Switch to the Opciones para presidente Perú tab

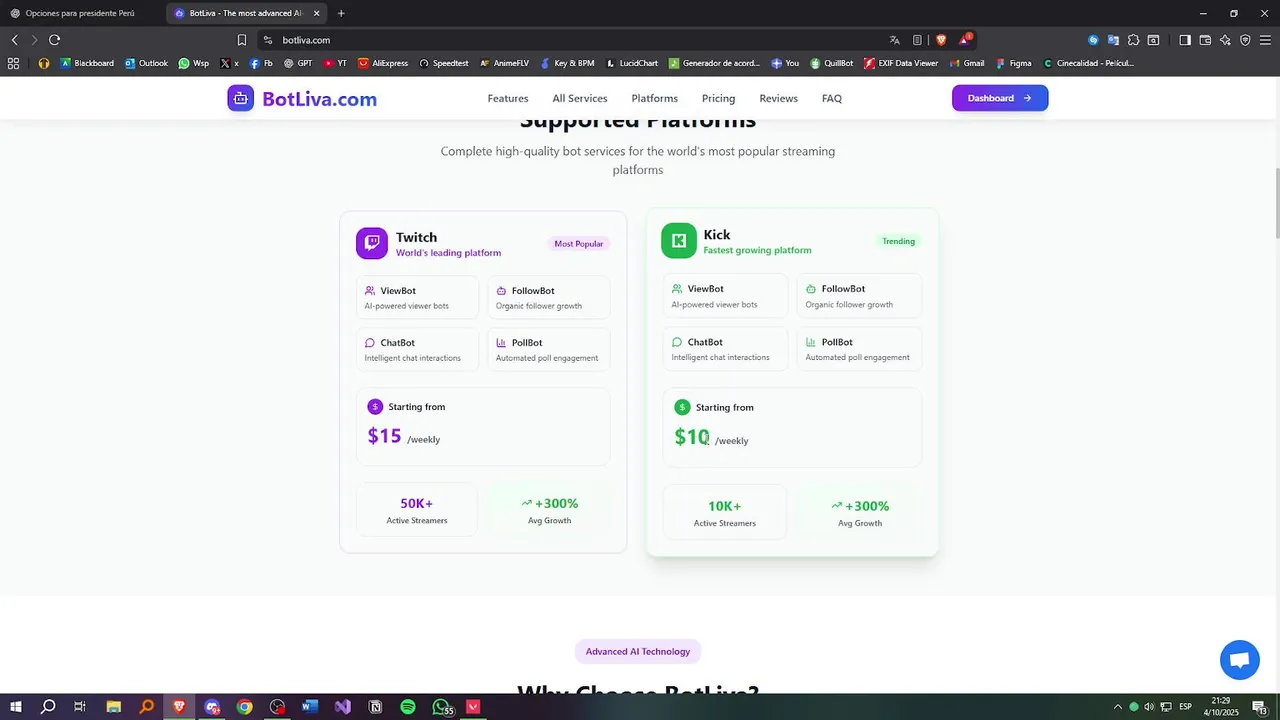[x=80, y=13]
